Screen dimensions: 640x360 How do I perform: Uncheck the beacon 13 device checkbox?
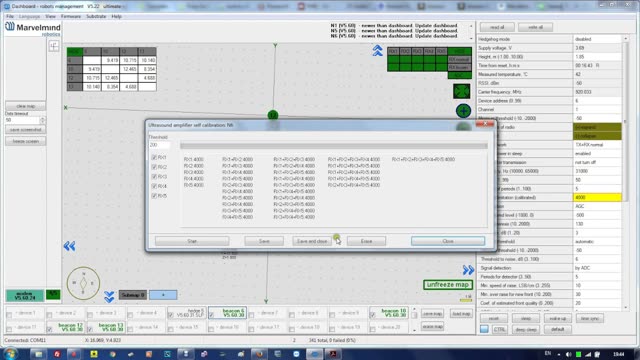pyautogui.click(x=90, y=329)
